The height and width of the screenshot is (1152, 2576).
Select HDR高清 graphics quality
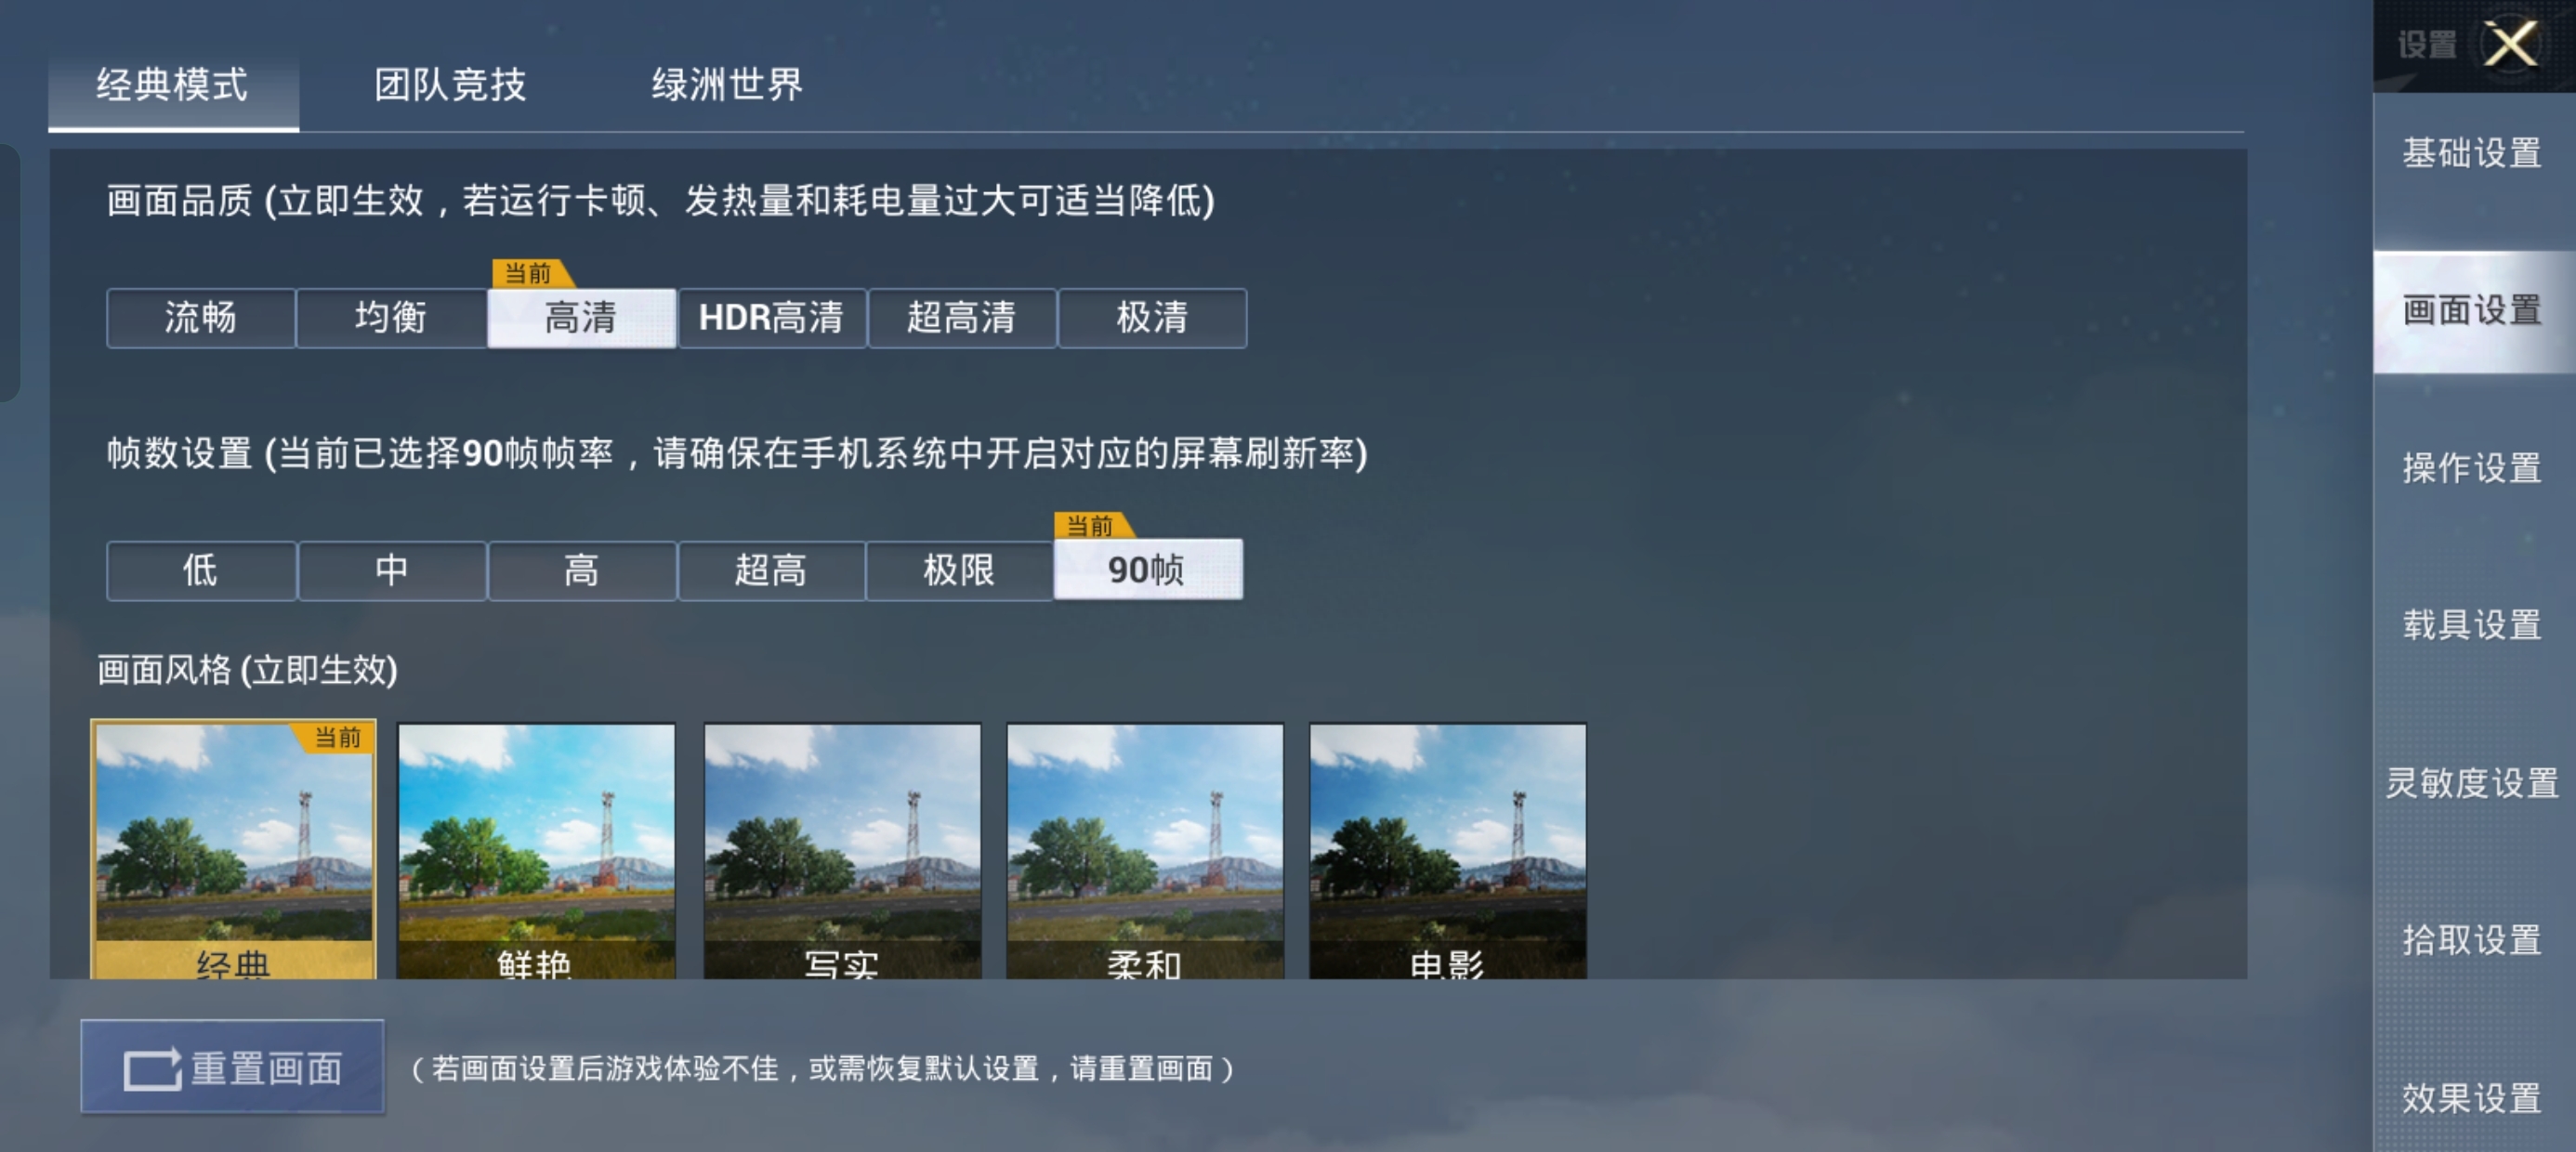[x=771, y=318]
